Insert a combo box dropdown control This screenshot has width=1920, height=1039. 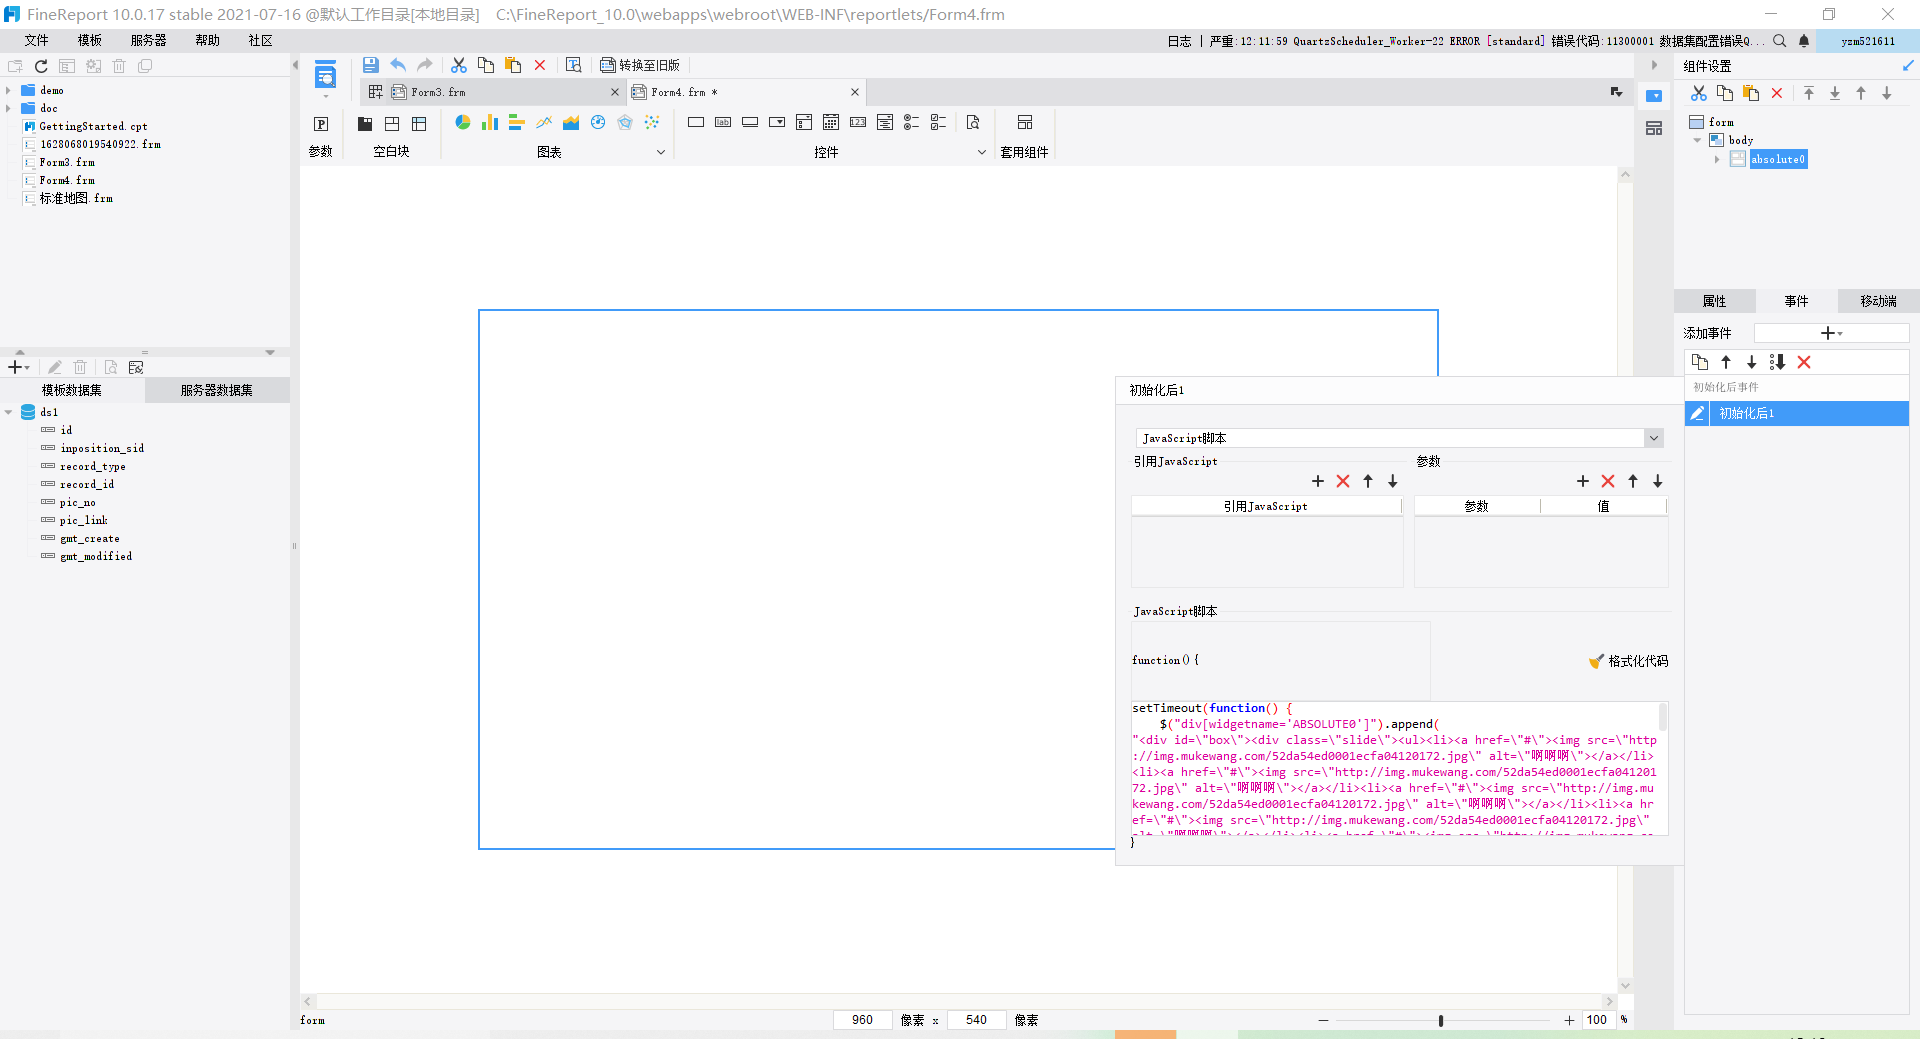[x=777, y=122]
